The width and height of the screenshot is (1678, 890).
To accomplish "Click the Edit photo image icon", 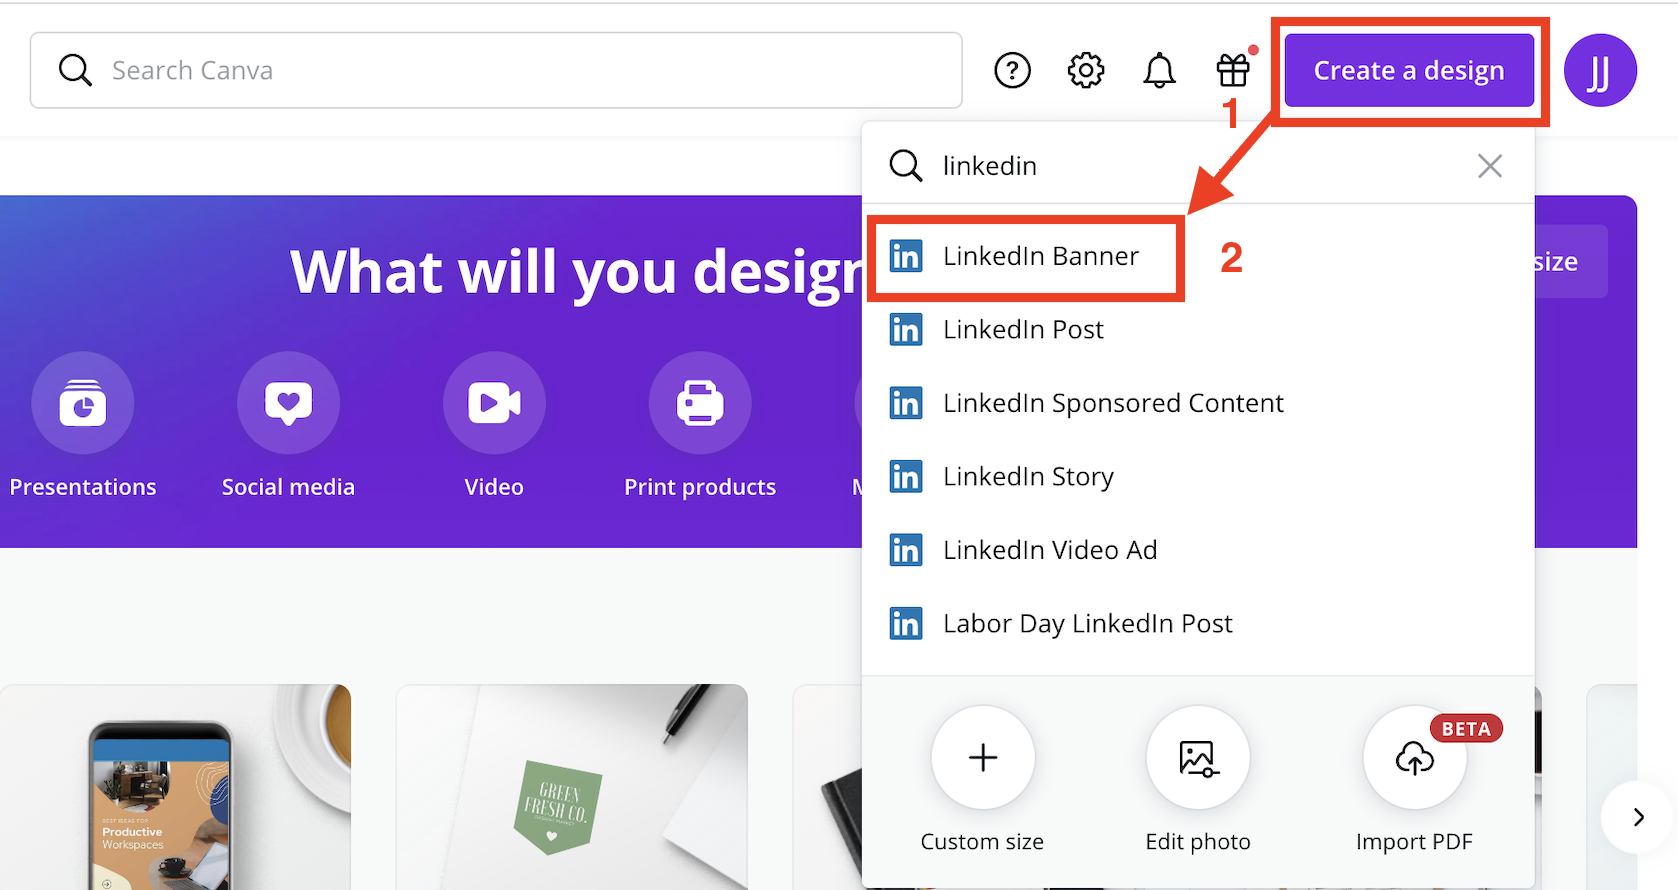I will click(x=1198, y=758).
